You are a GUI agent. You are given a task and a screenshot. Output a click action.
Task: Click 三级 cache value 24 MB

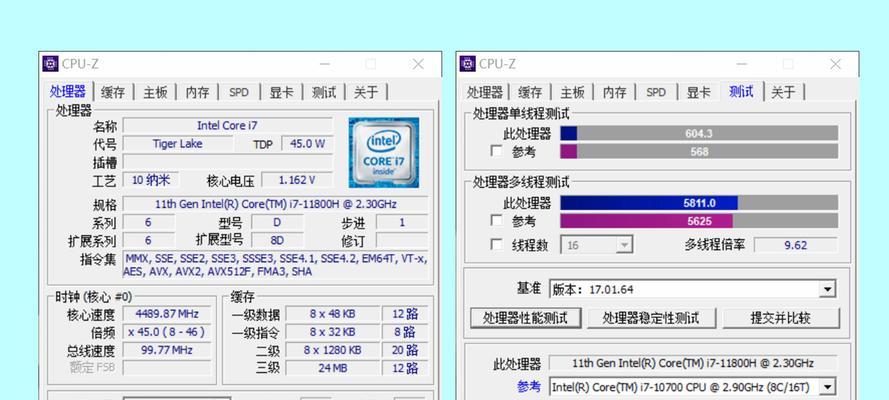coord(332,368)
